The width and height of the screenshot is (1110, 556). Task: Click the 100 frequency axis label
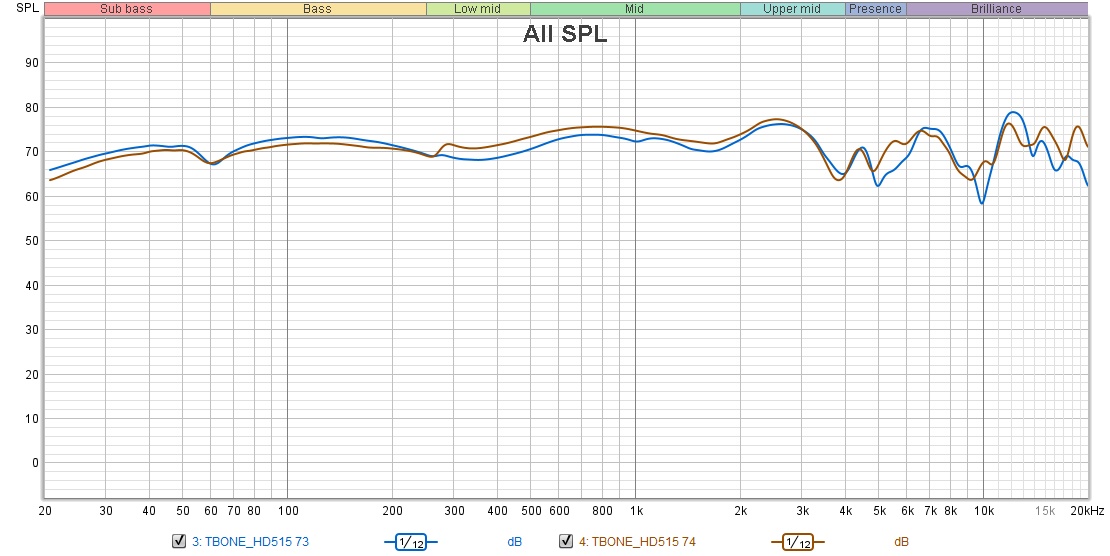(287, 511)
